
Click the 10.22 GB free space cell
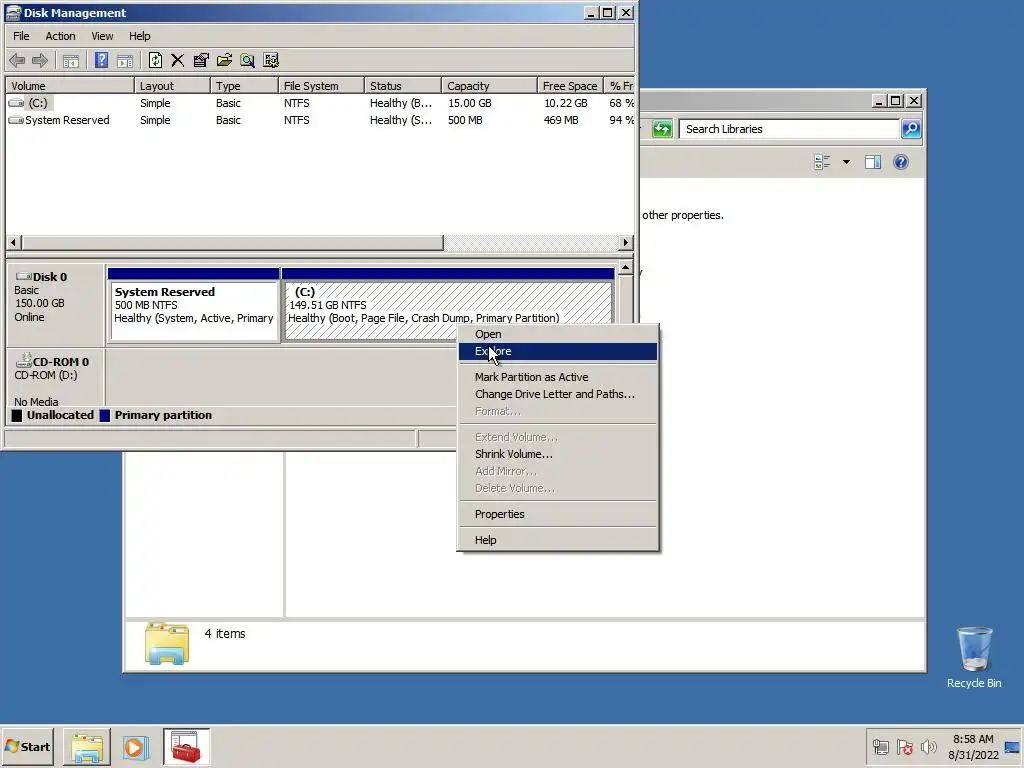[566, 103]
